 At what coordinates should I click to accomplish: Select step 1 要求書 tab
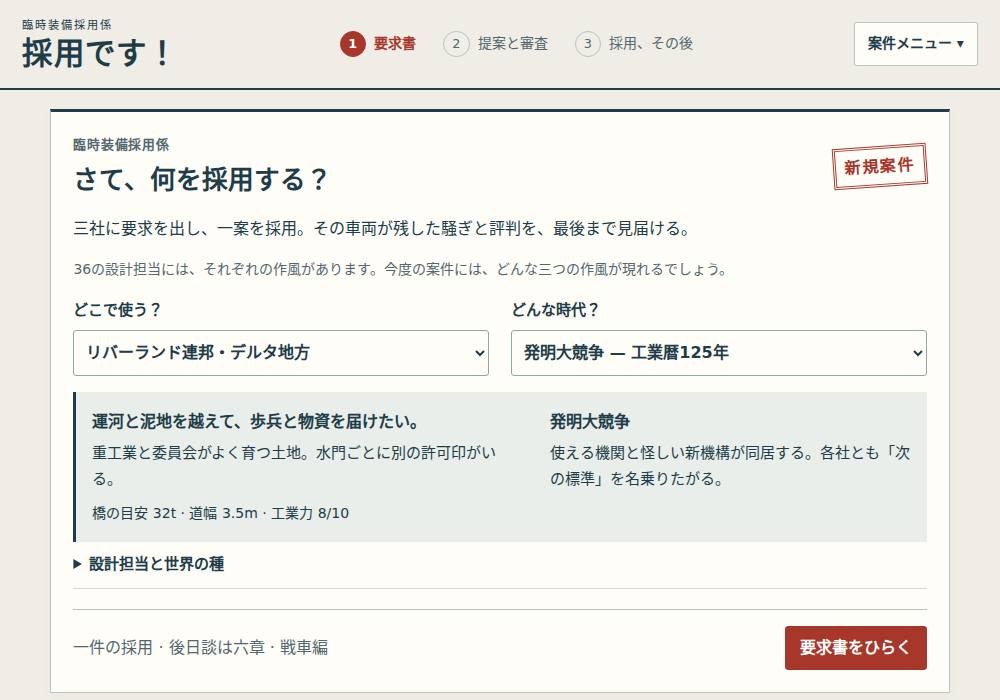(x=378, y=44)
